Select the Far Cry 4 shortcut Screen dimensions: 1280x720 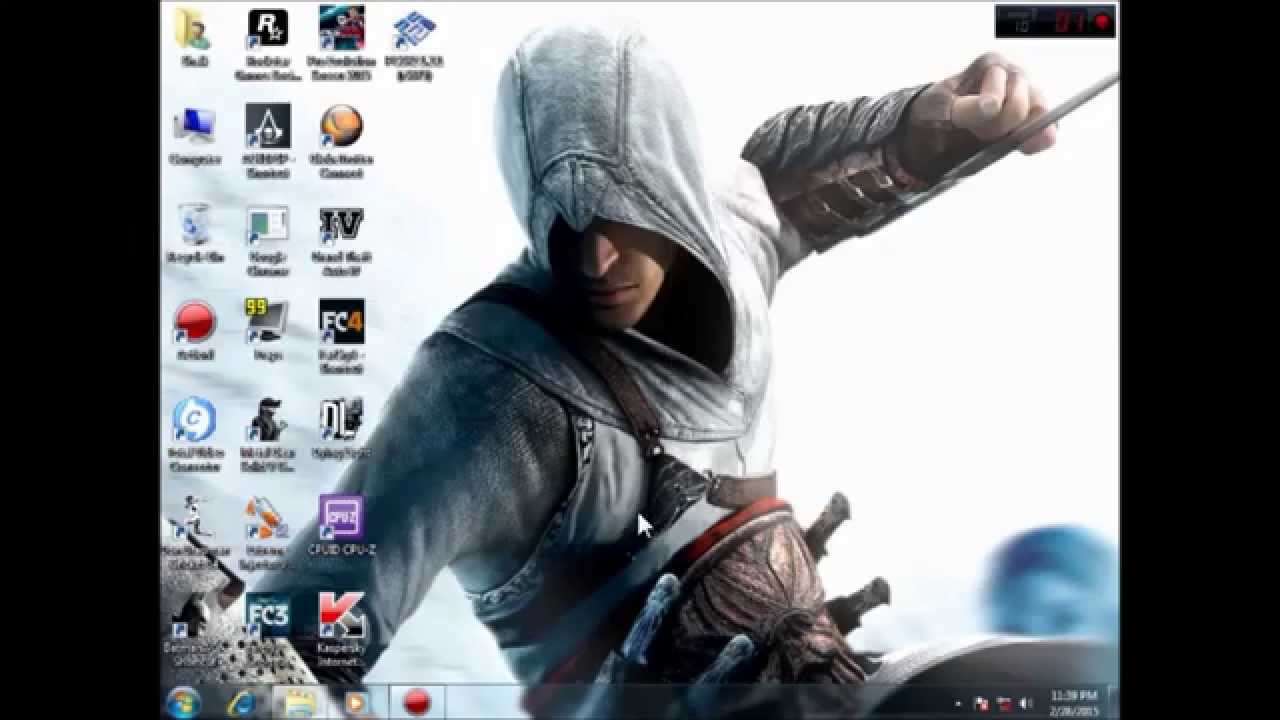[x=341, y=337]
